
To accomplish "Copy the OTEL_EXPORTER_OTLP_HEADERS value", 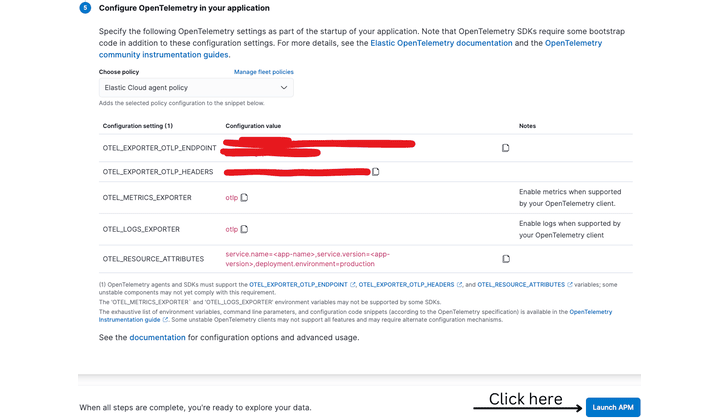I will [x=376, y=172].
